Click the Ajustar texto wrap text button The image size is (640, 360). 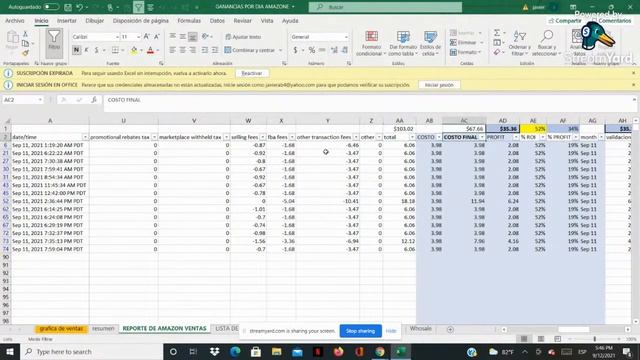coord(243,37)
